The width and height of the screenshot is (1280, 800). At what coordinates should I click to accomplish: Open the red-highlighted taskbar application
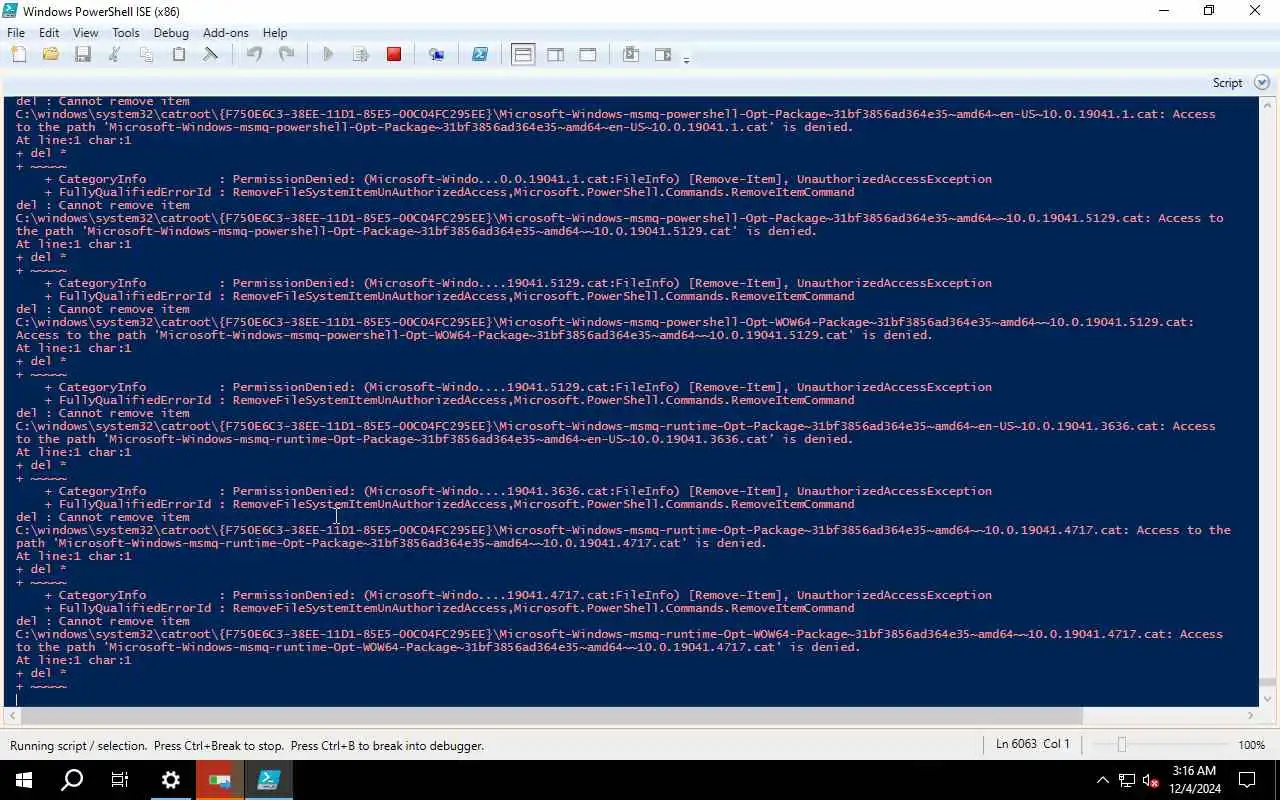coord(219,780)
